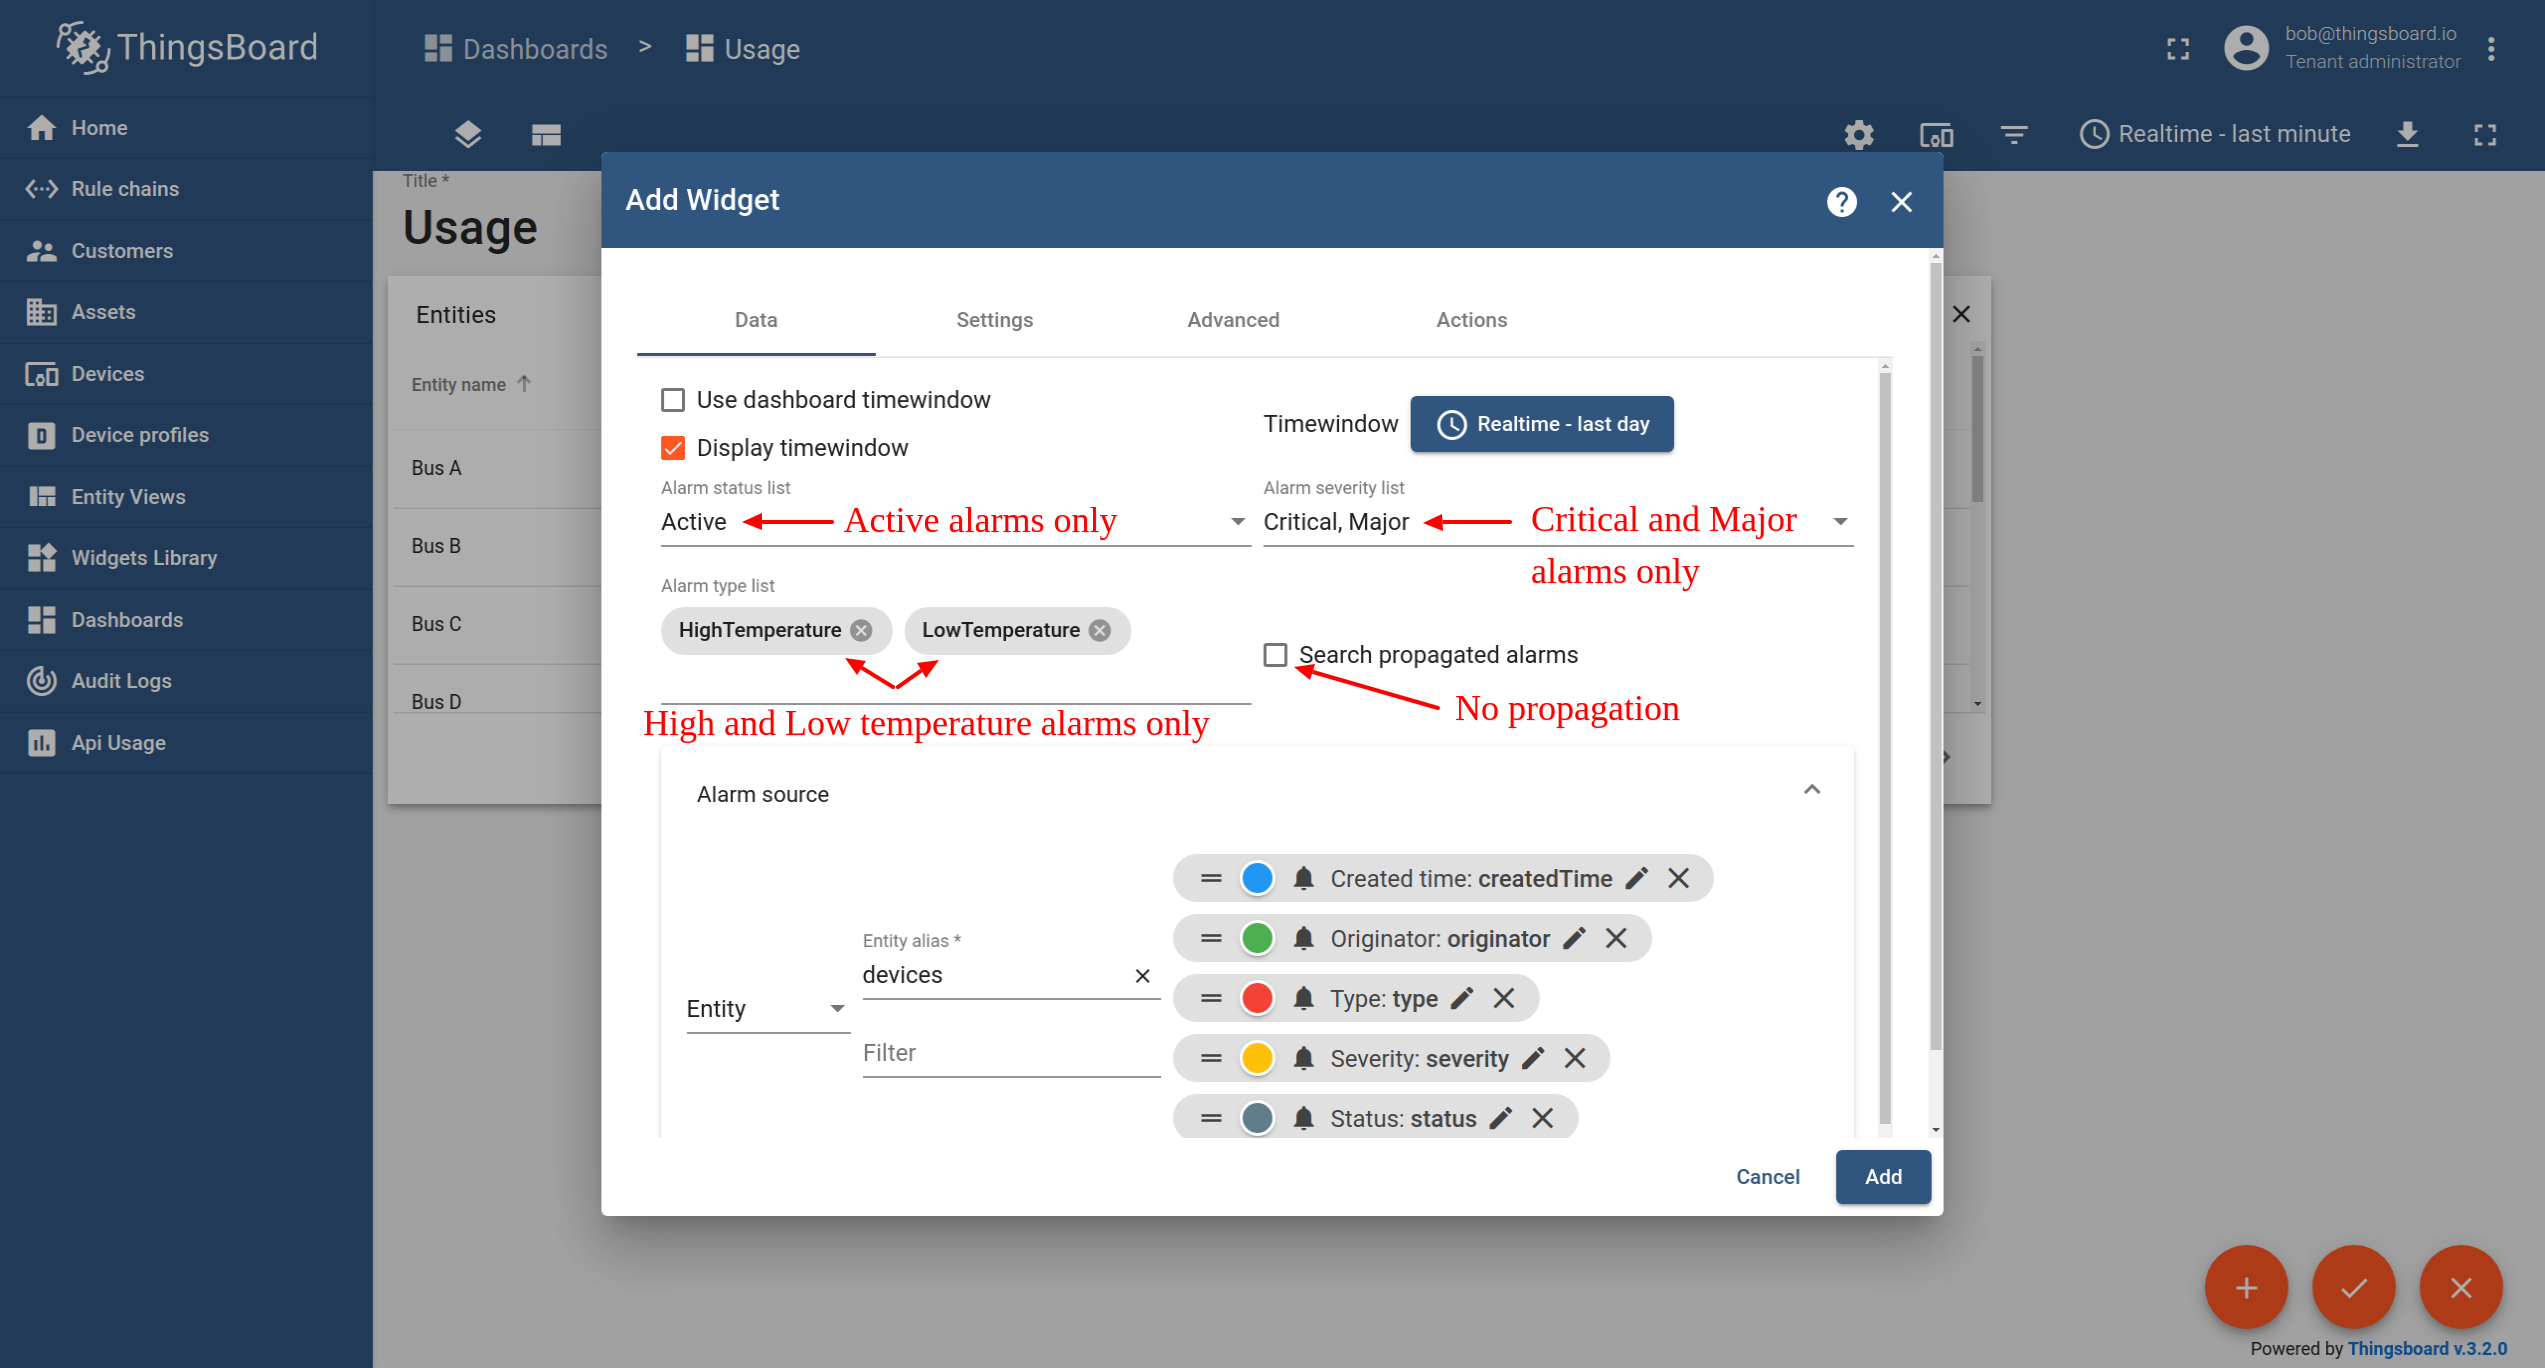Collapse the Alarm source panel
The height and width of the screenshot is (1368, 2545).
pos(1811,791)
